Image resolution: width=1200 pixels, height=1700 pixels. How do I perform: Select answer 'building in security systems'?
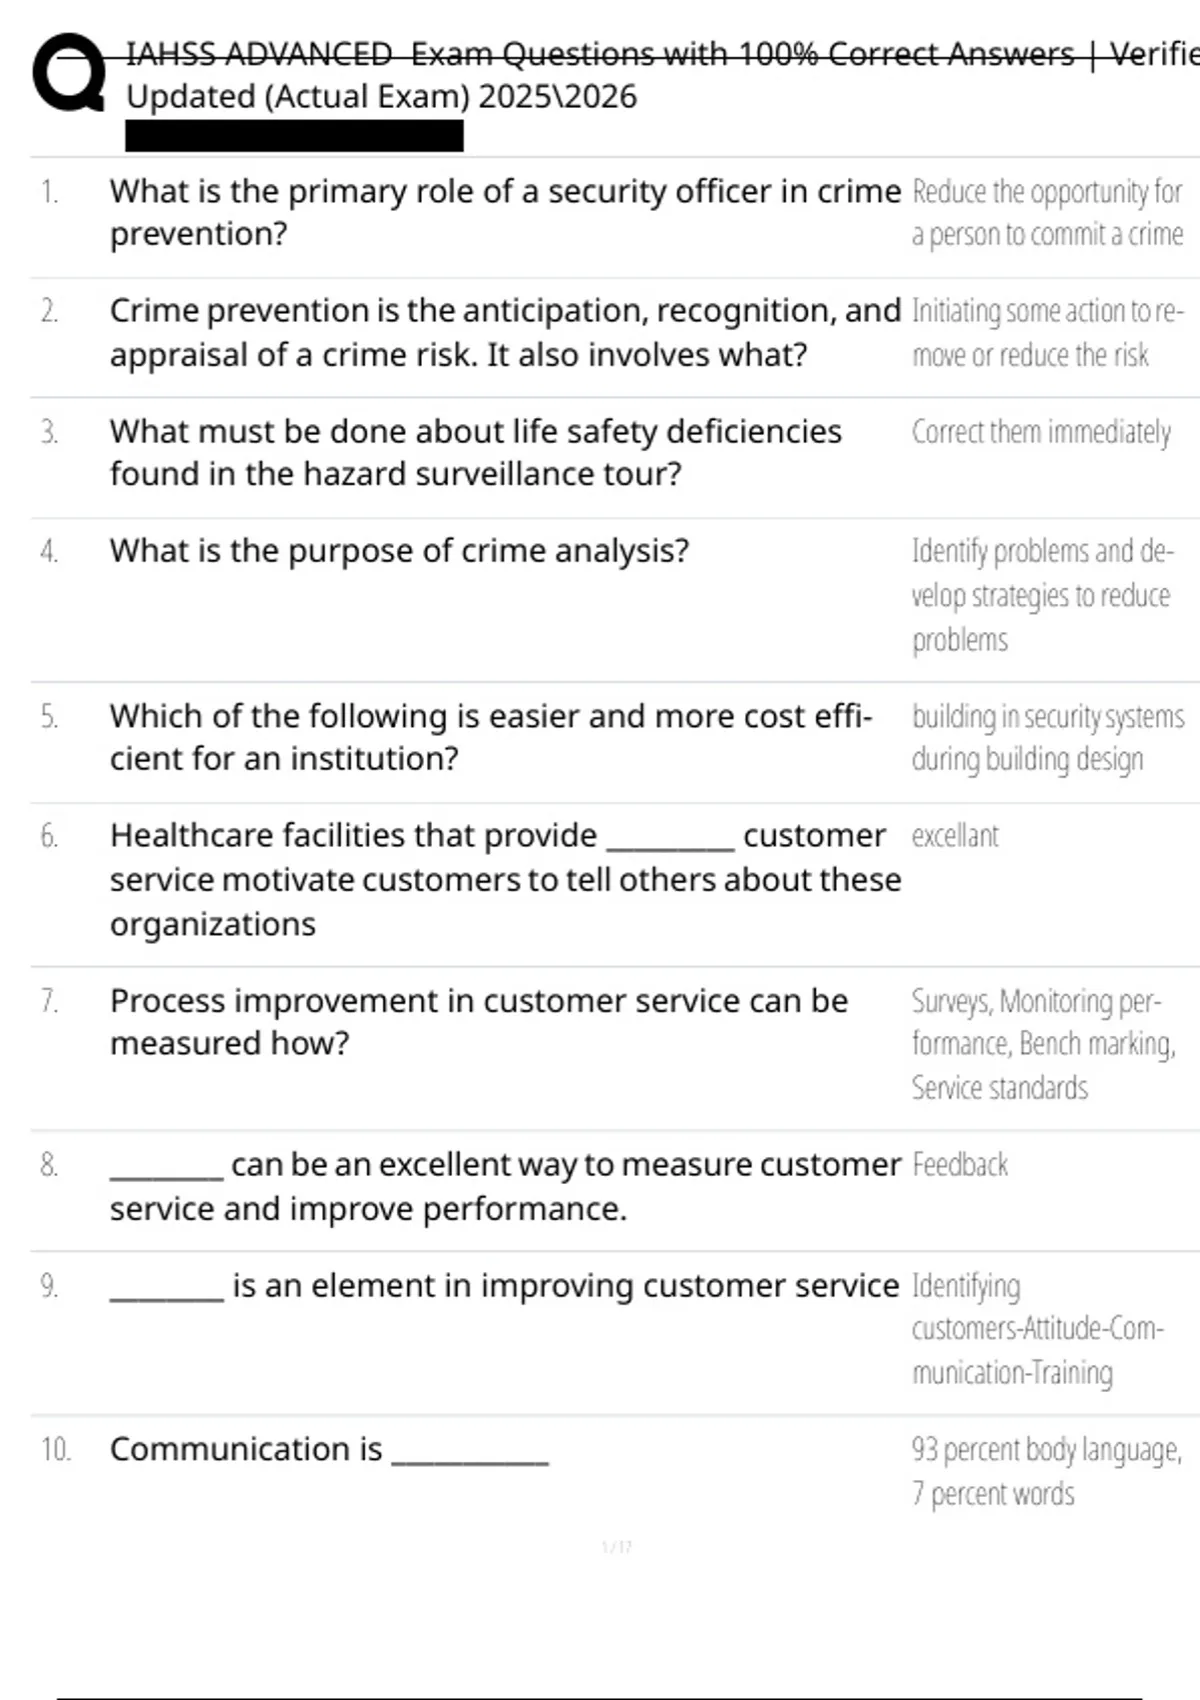tap(1048, 737)
